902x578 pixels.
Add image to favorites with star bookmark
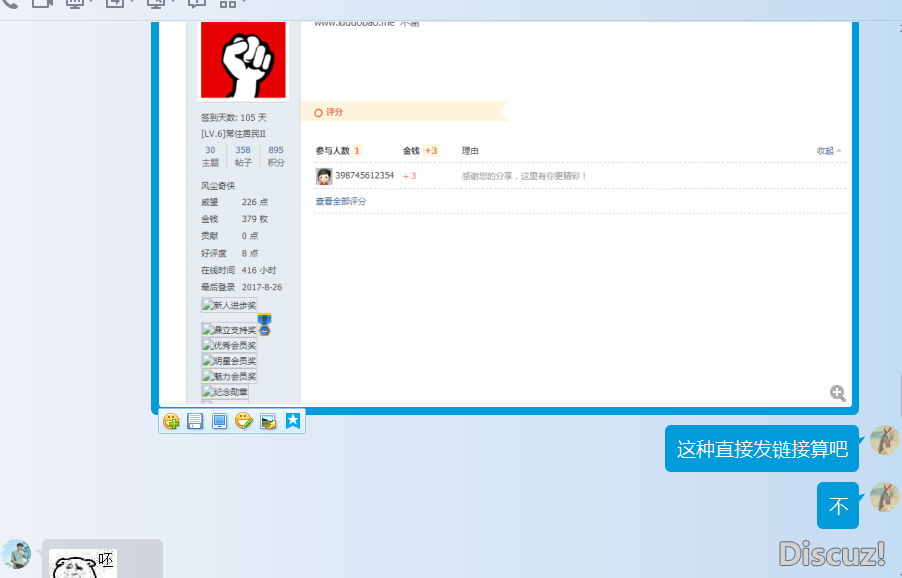pos(293,421)
